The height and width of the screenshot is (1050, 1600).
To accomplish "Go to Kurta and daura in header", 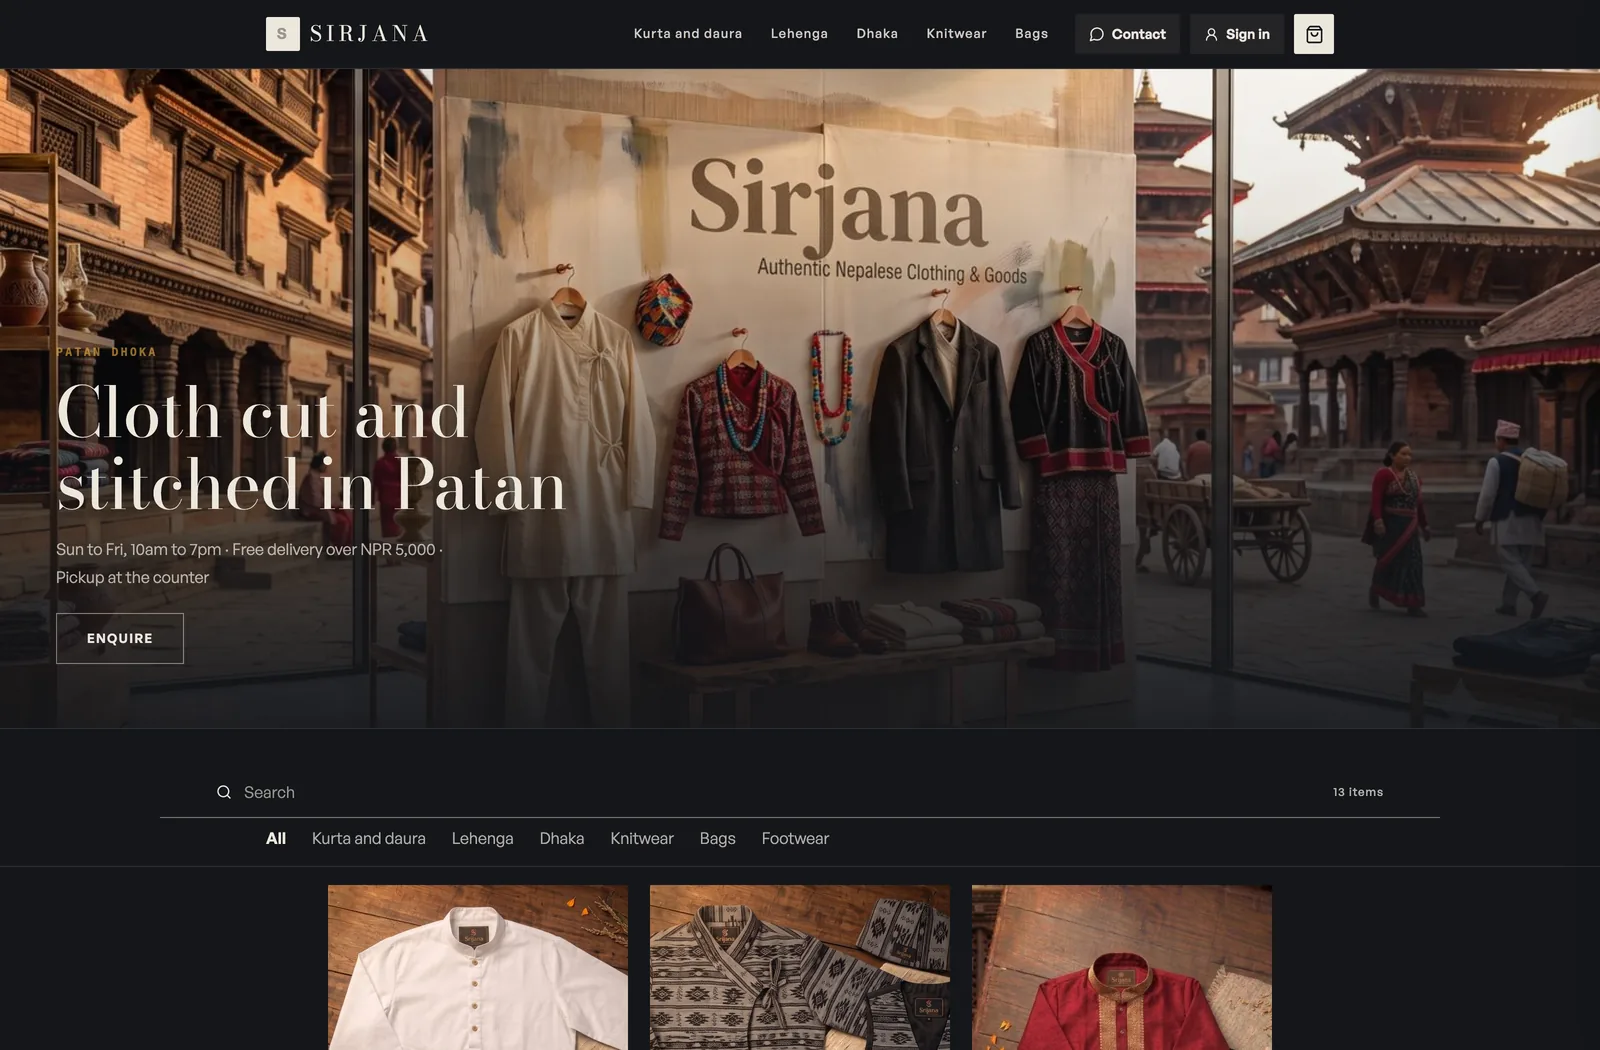I will (688, 34).
